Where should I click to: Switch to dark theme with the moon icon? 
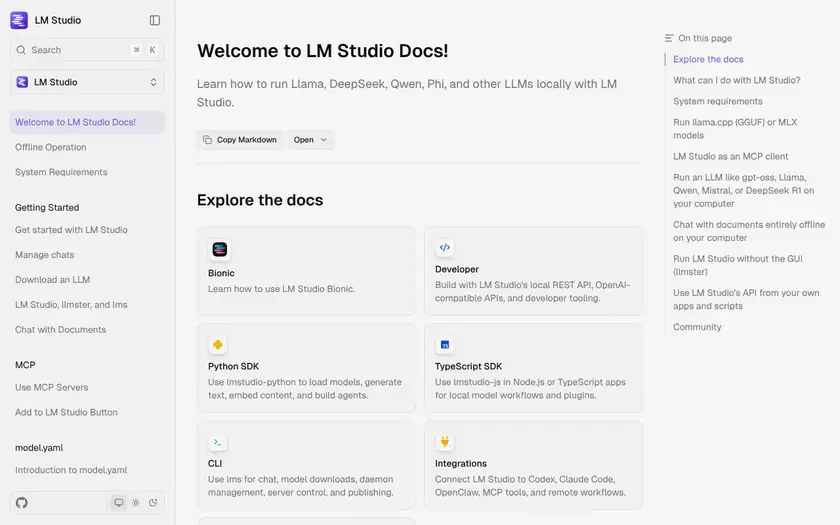point(153,502)
